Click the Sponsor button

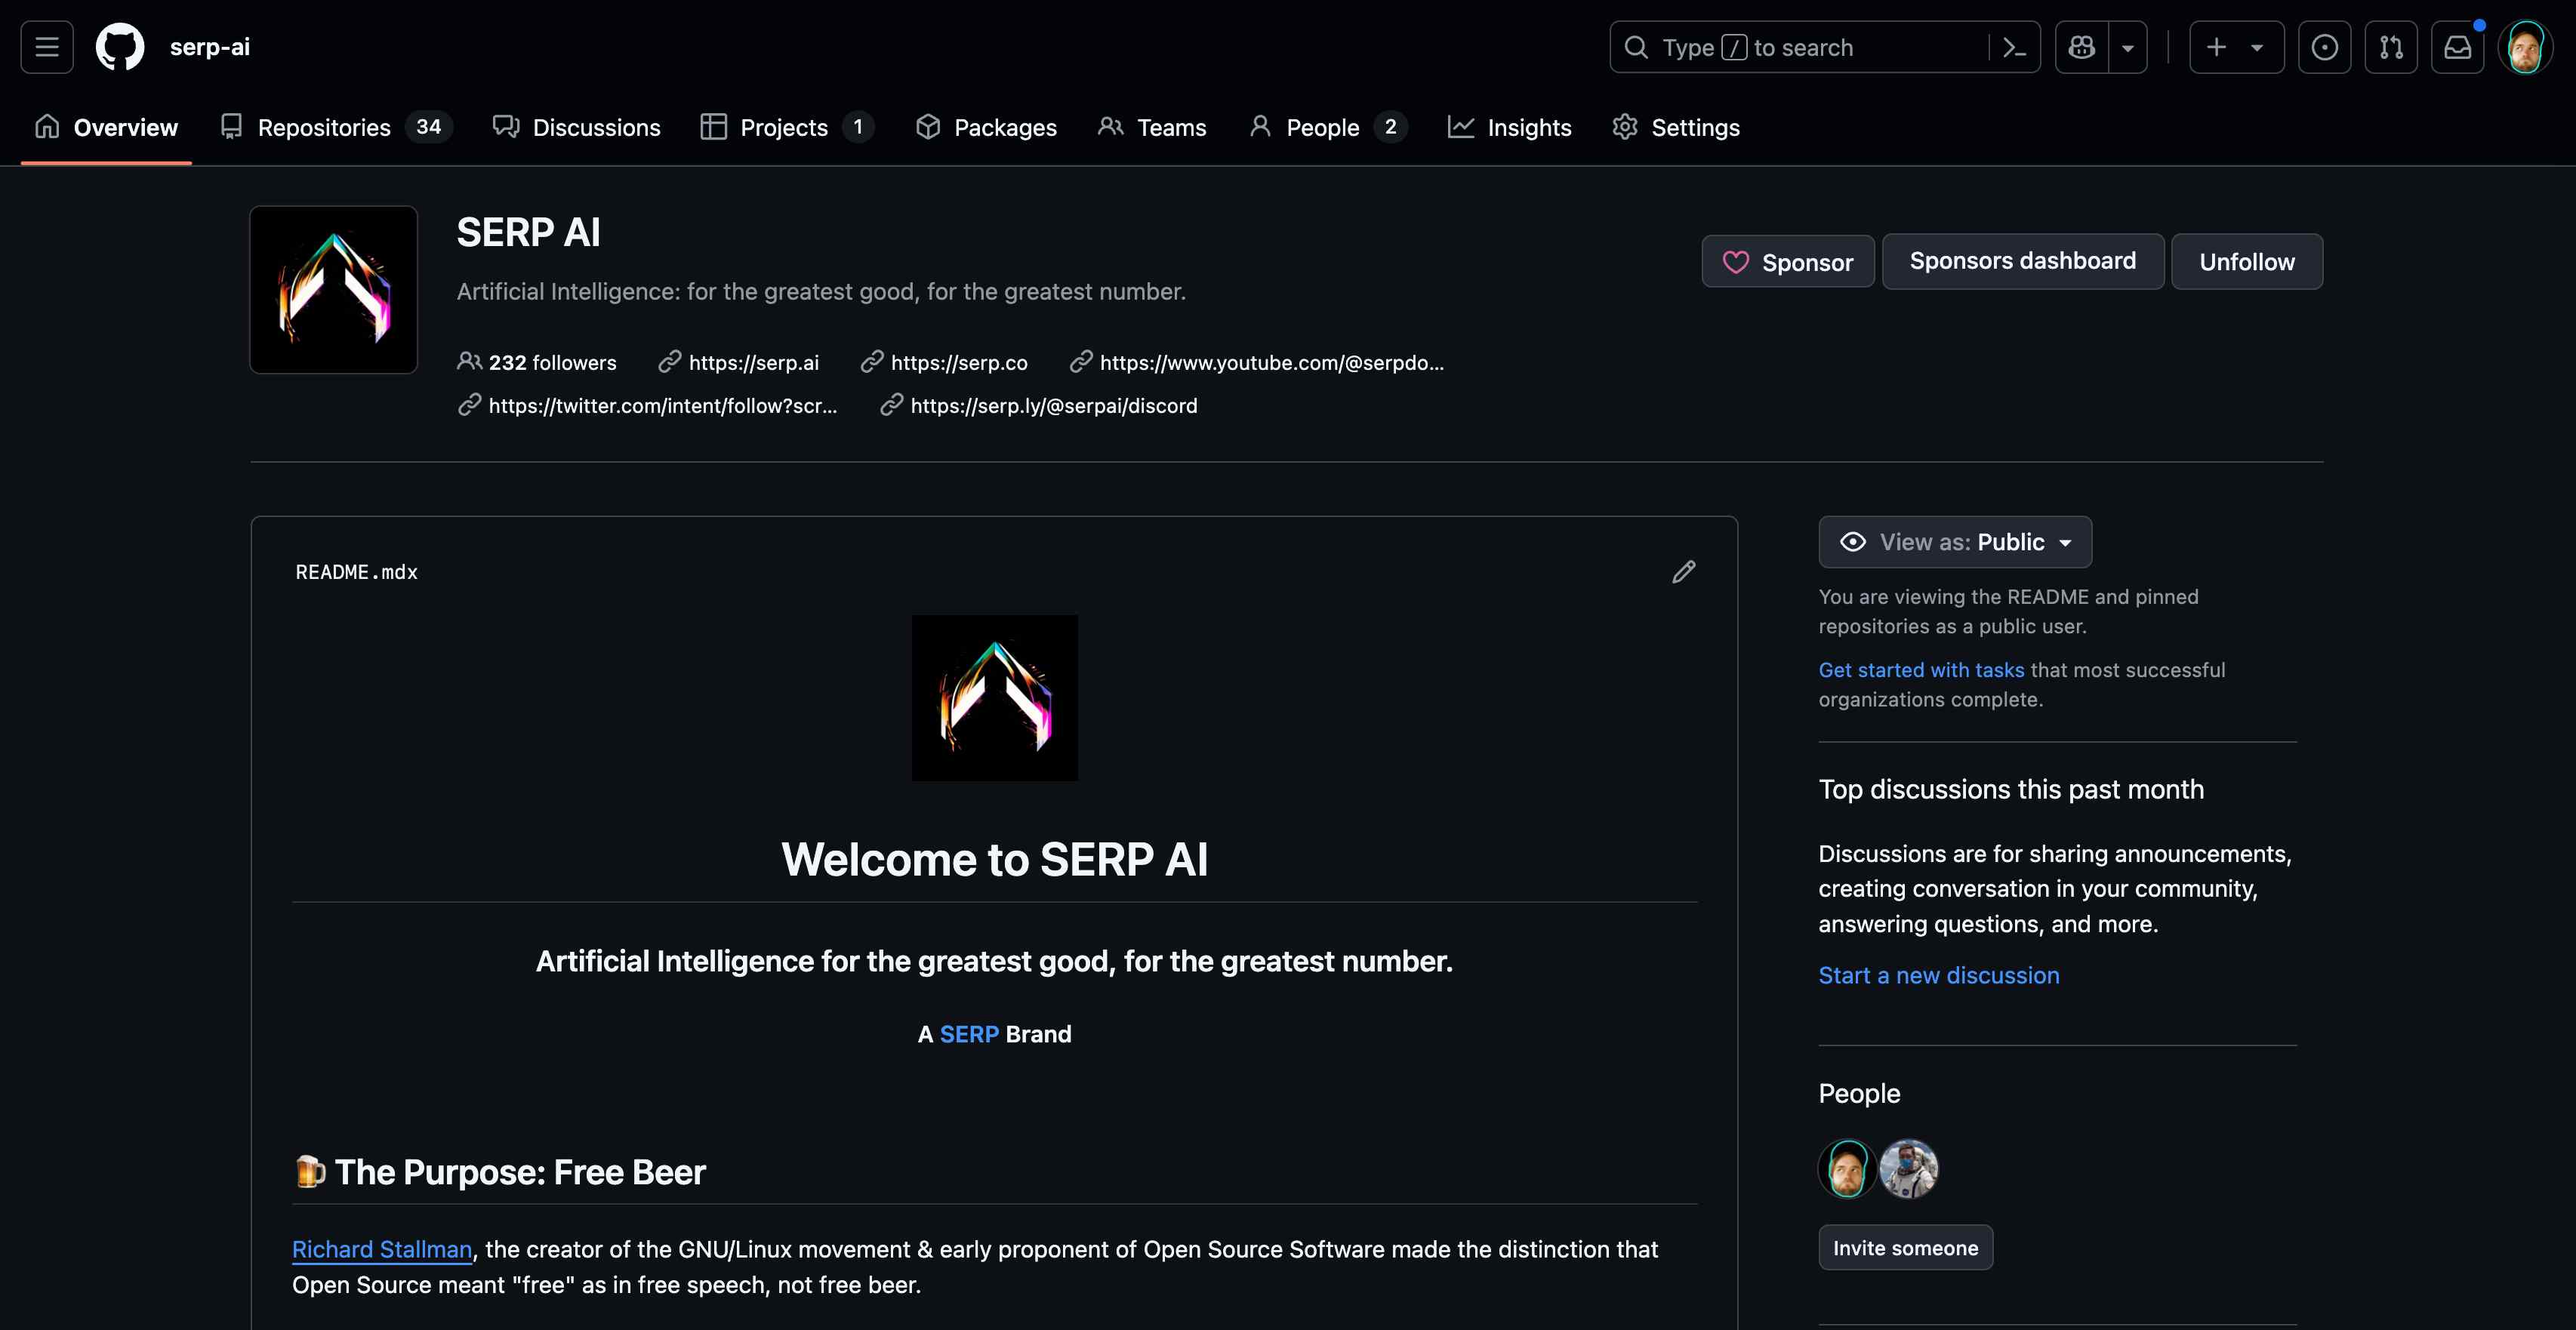(1788, 262)
